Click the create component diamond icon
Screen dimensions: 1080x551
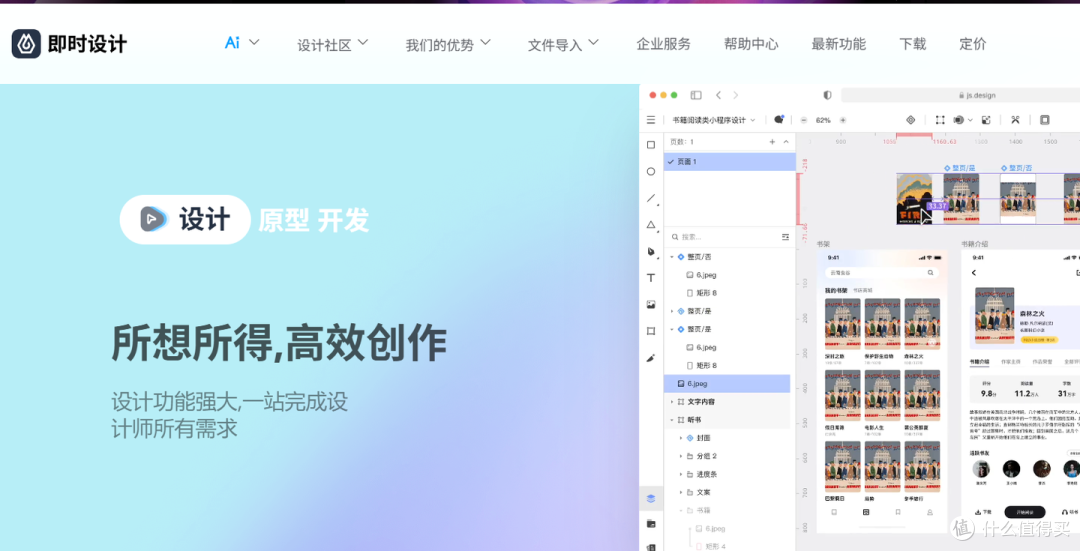pos(911,120)
